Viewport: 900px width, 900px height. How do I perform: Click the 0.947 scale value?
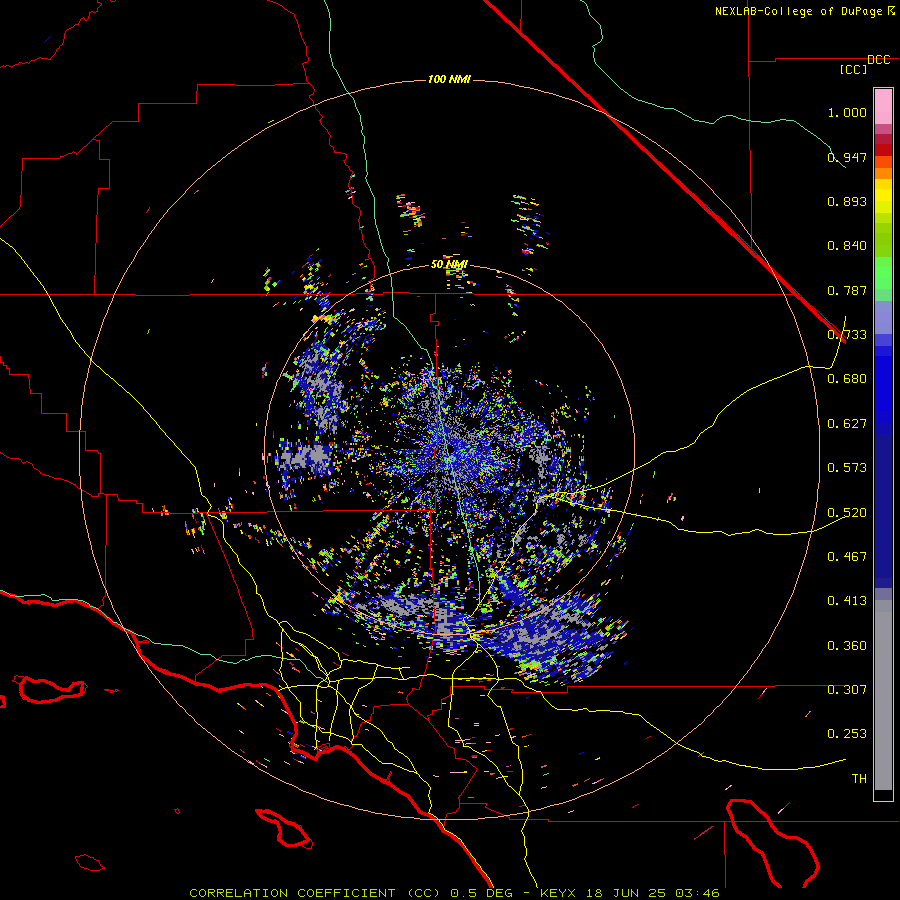click(847, 157)
